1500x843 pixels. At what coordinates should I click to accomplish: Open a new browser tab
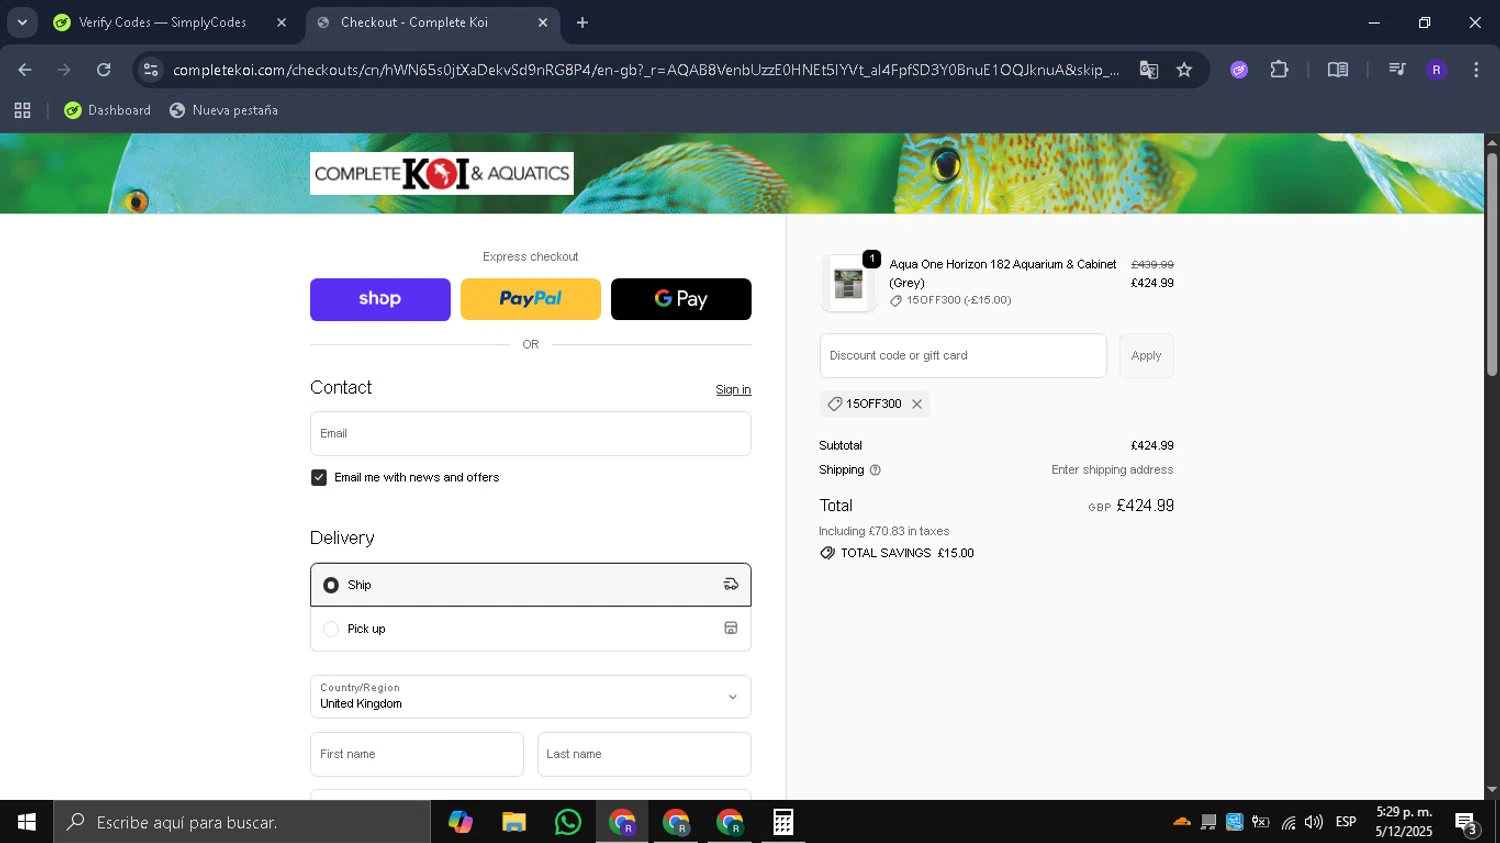[x=582, y=22]
